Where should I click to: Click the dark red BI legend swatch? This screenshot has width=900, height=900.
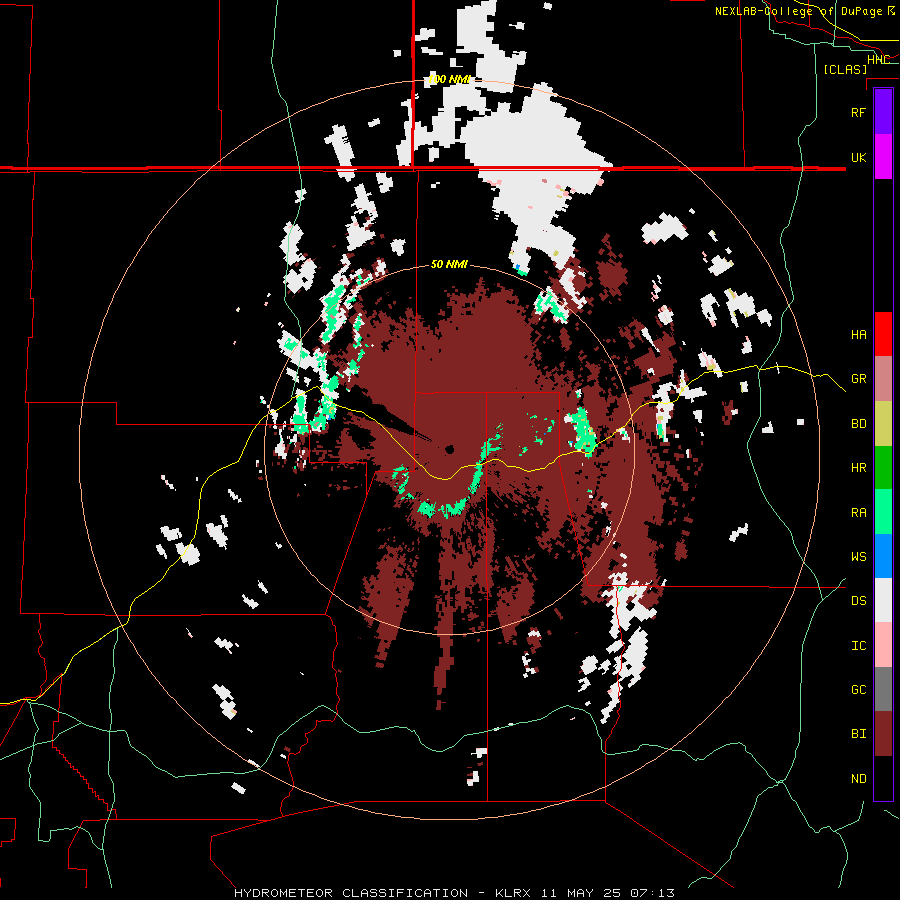coord(883,734)
